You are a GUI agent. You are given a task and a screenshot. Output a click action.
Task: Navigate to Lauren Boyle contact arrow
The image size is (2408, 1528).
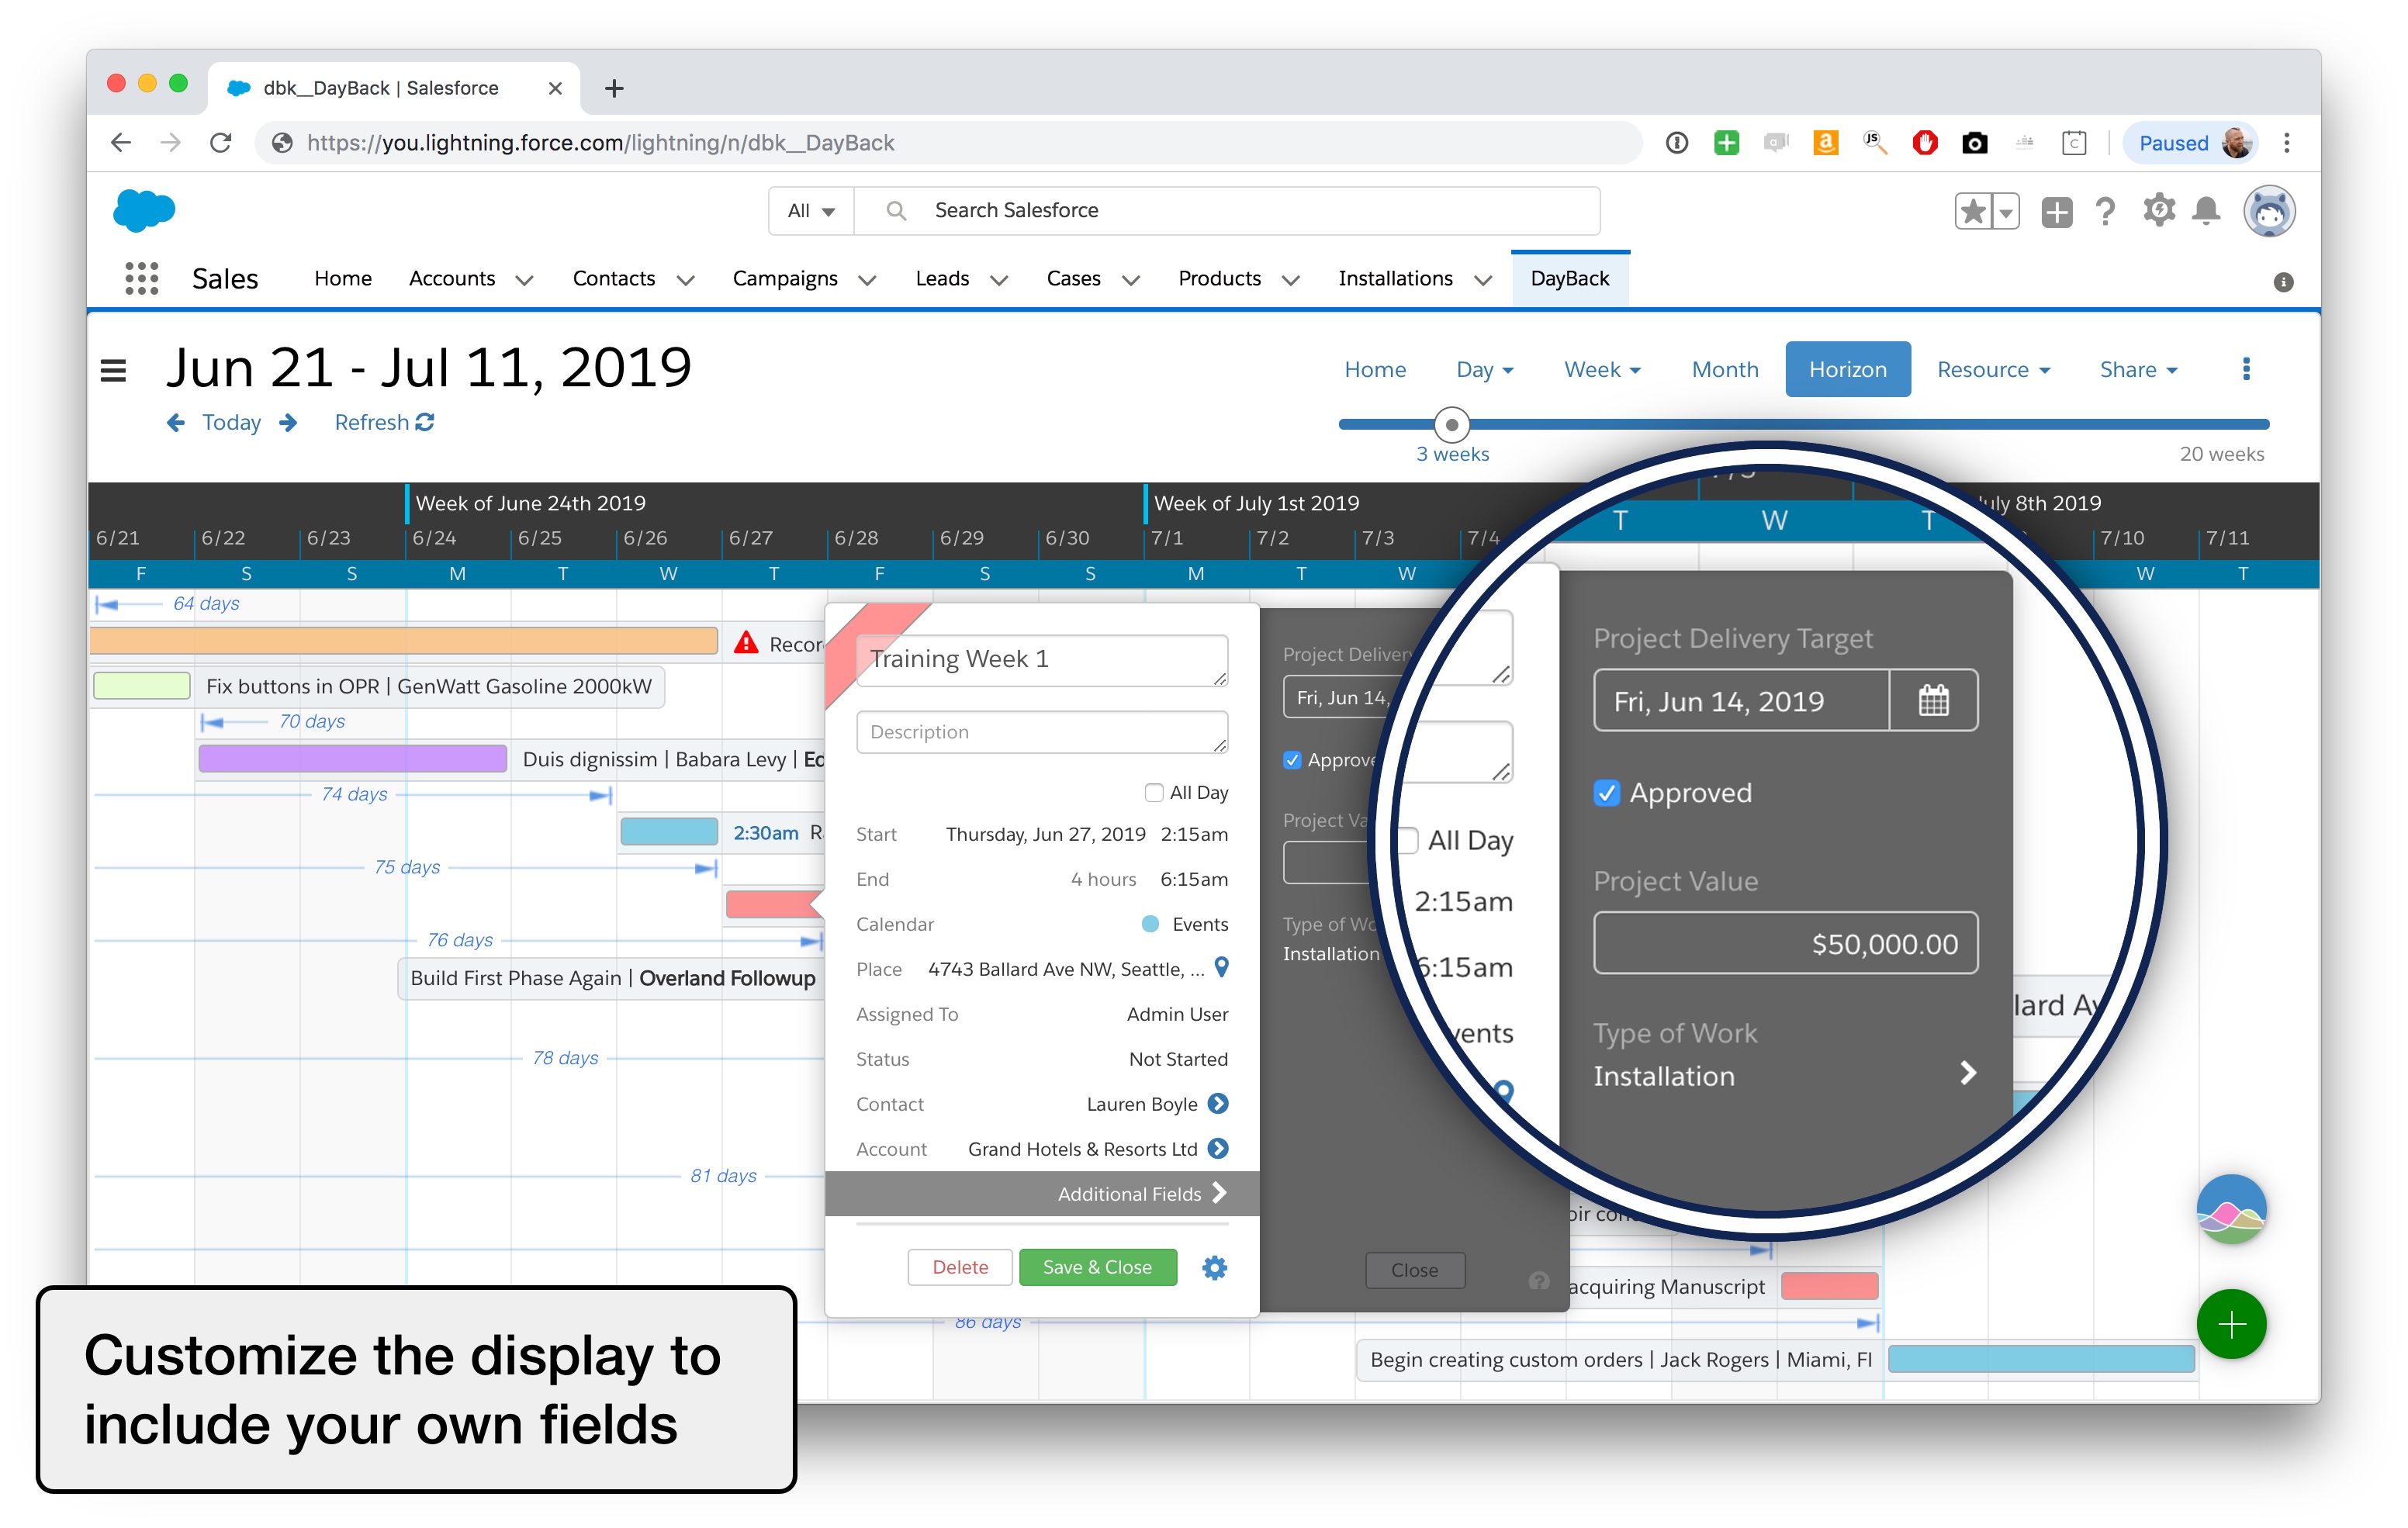(x=1218, y=1103)
